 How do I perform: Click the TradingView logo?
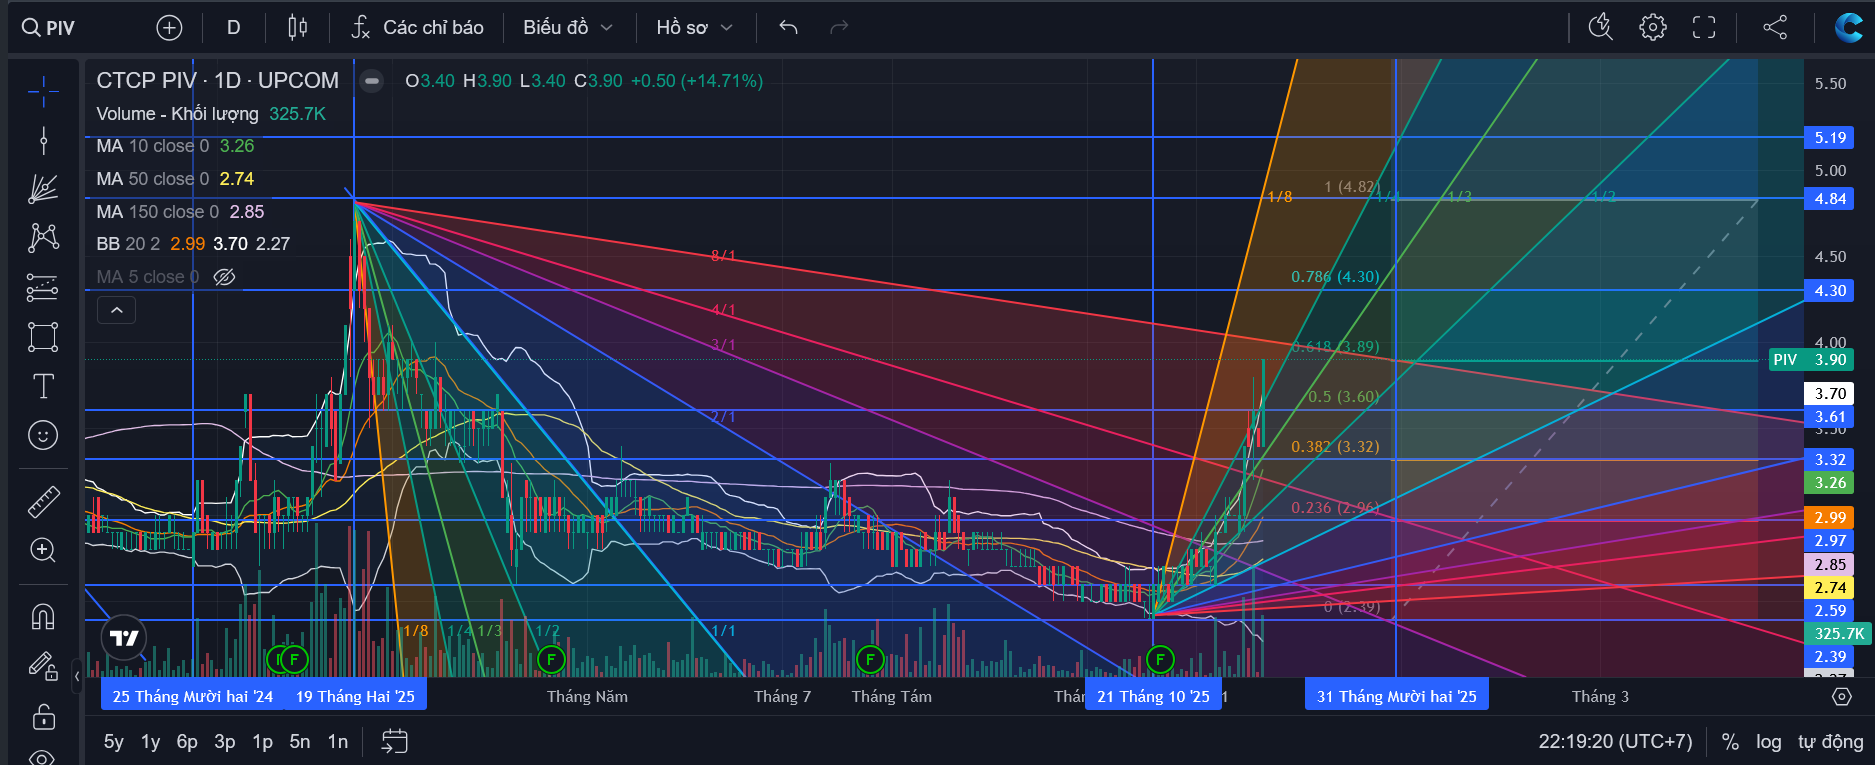tap(124, 638)
